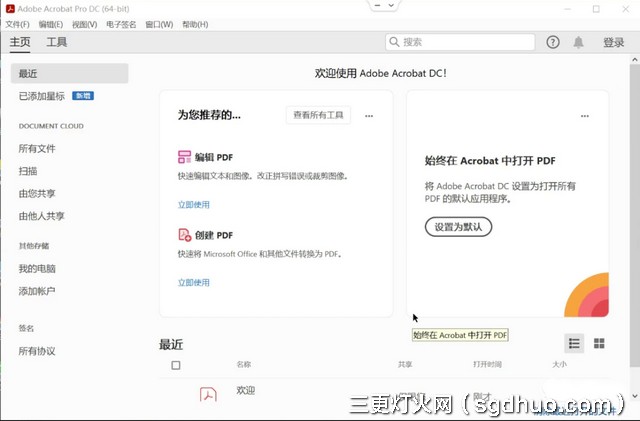Viewport: 640px width, 421px height.
Task: Click the search magnifier icon
Action: pyautogui.click(x=394, y=42)
